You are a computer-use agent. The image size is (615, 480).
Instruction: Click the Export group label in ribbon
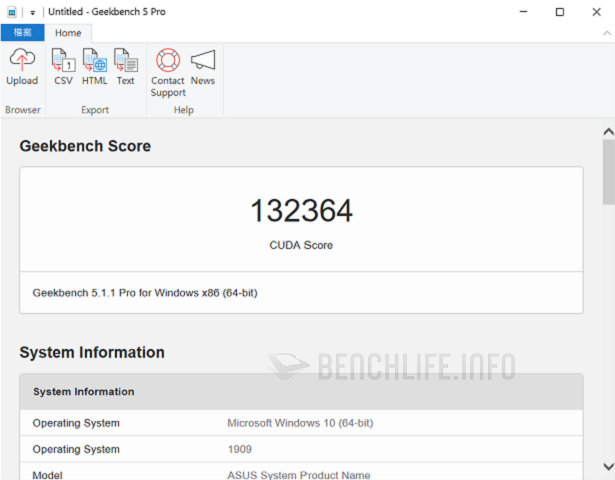pos(95,110)
